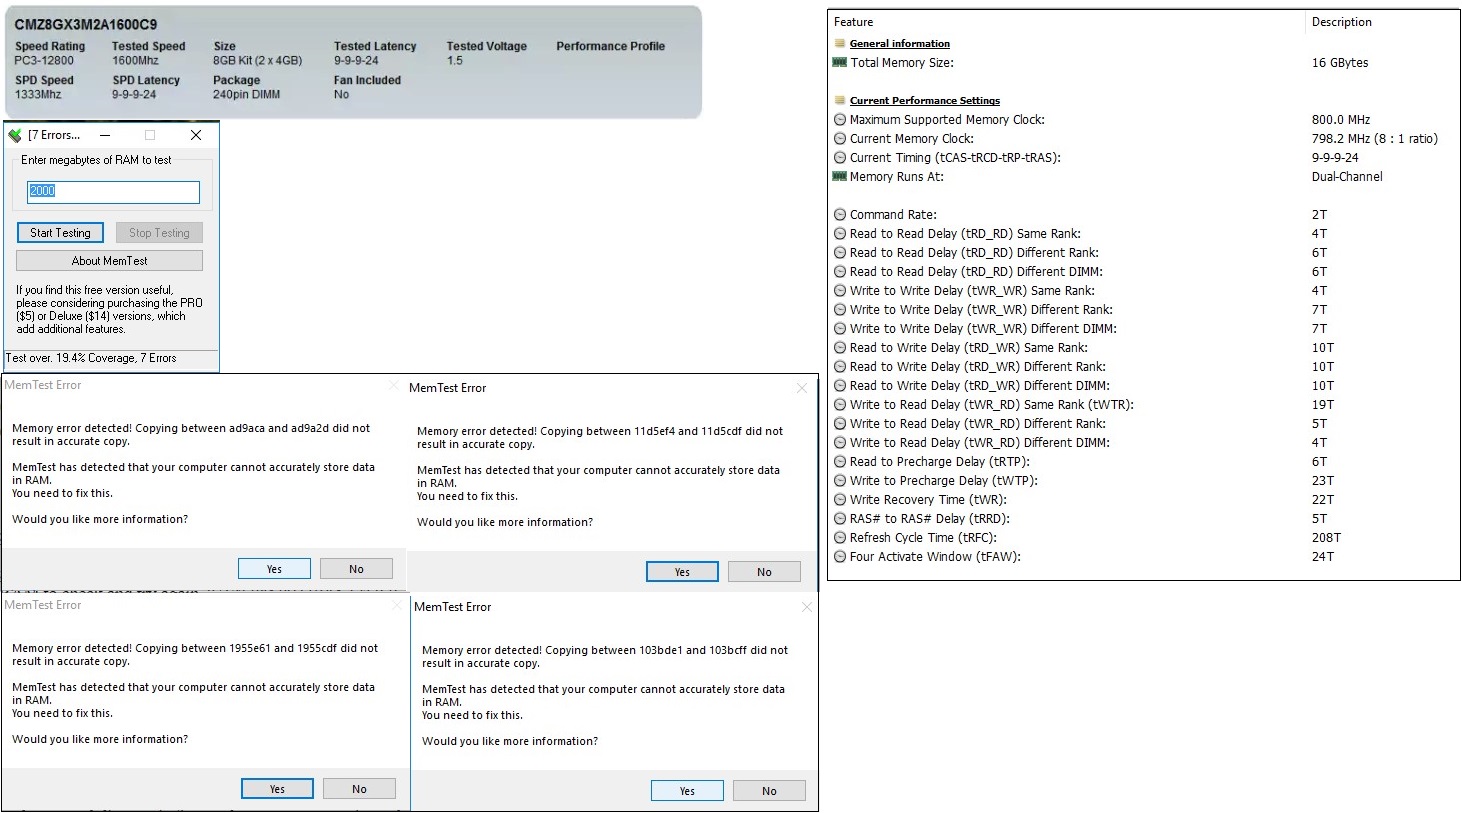Click icon beside Read to Read Delay Same Rank
This screenshot has height=813, width=1462.
(840, 233)
